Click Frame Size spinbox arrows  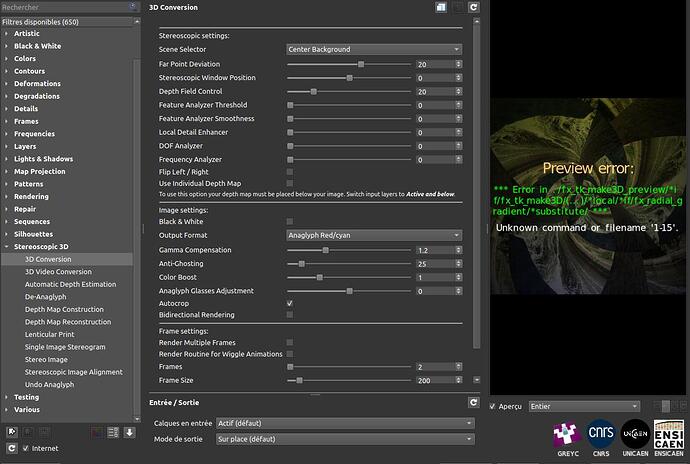[x=459, y=380]
